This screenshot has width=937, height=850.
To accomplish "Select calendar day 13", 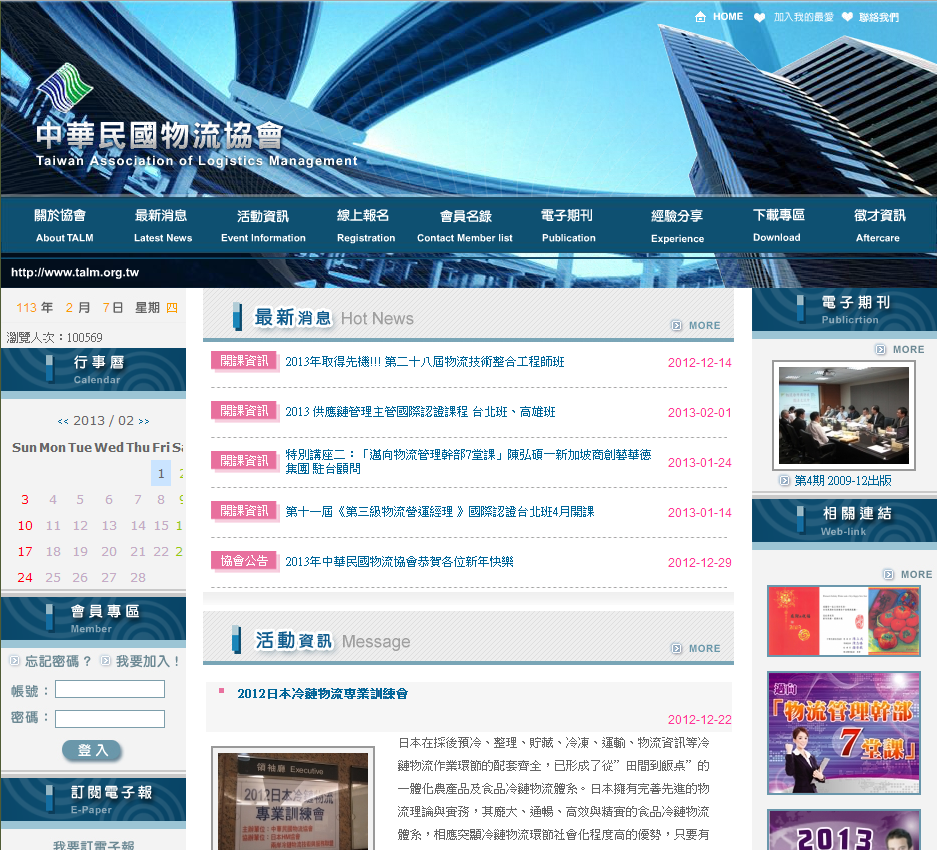I will (109, 525).
